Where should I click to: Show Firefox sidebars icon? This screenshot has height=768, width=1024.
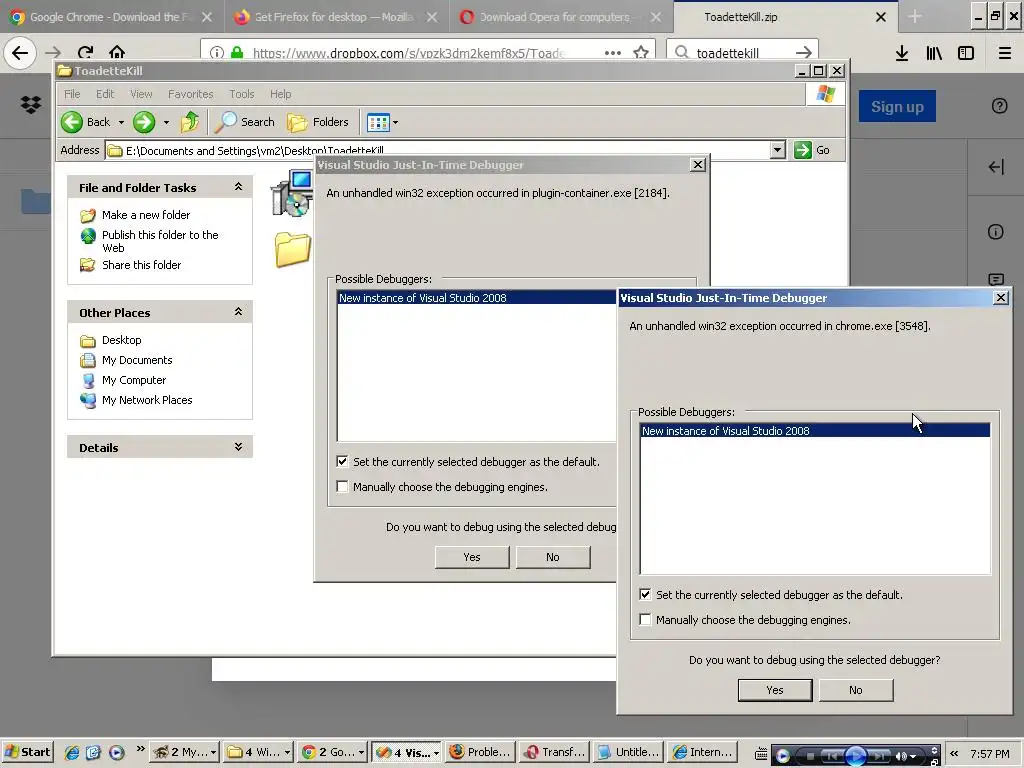coord(966,53)
